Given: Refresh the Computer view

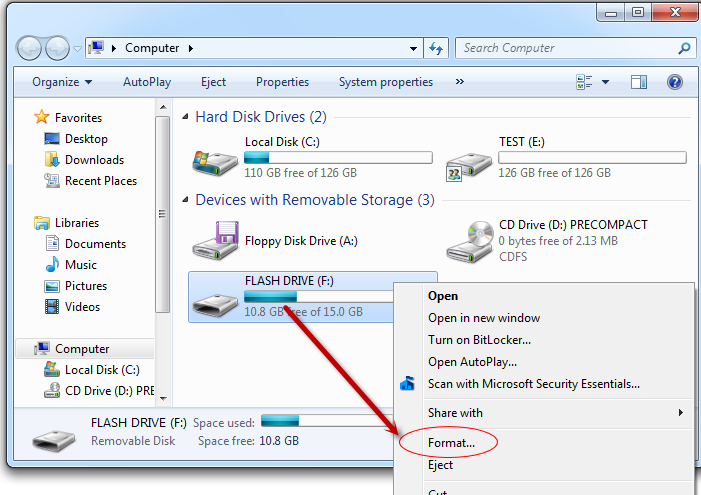Looking at the screenshot, I should (436, 48).
